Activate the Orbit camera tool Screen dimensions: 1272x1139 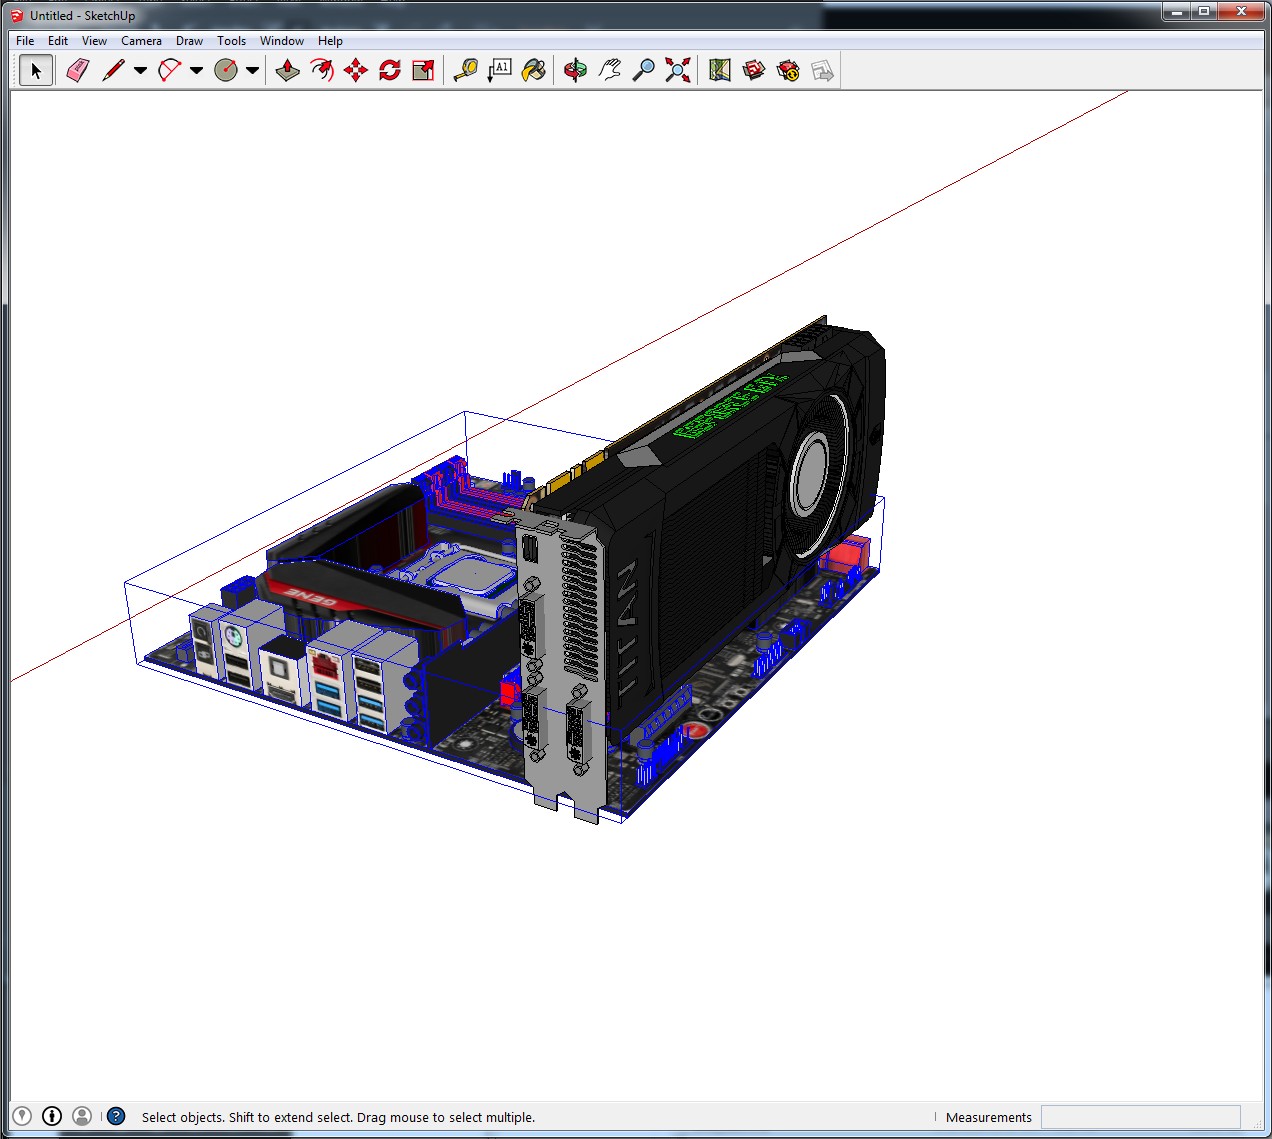point(575,70)
